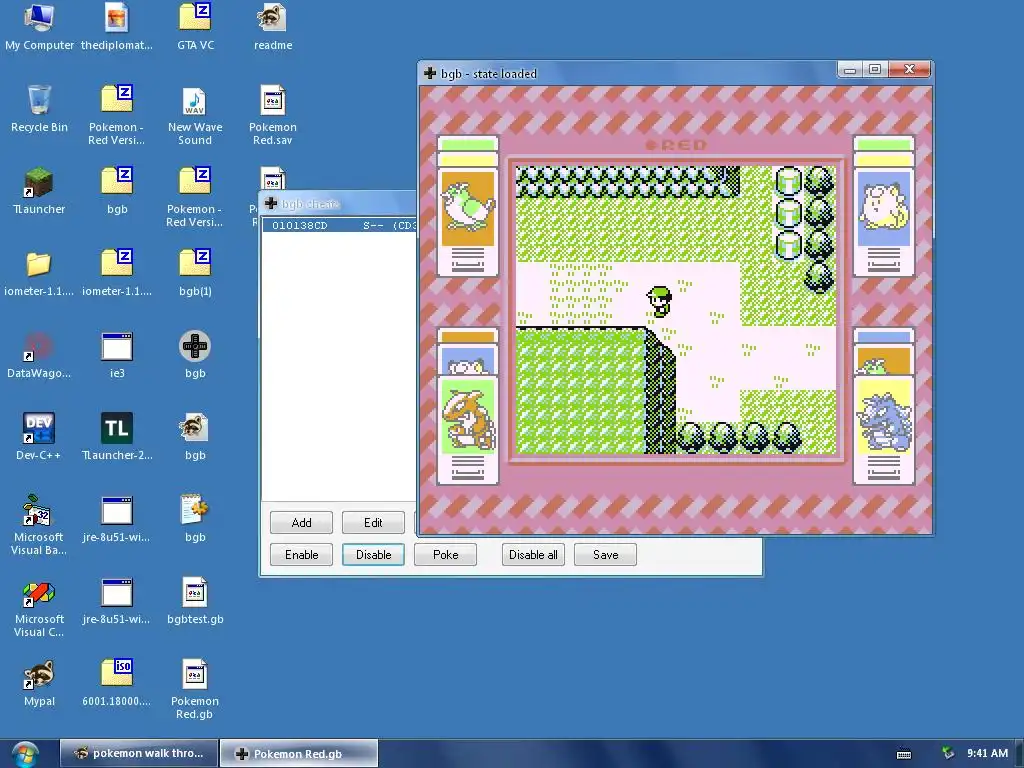
Task: Click the Enable cheat button
Action: pyautogui.click(x=301, y=554)
